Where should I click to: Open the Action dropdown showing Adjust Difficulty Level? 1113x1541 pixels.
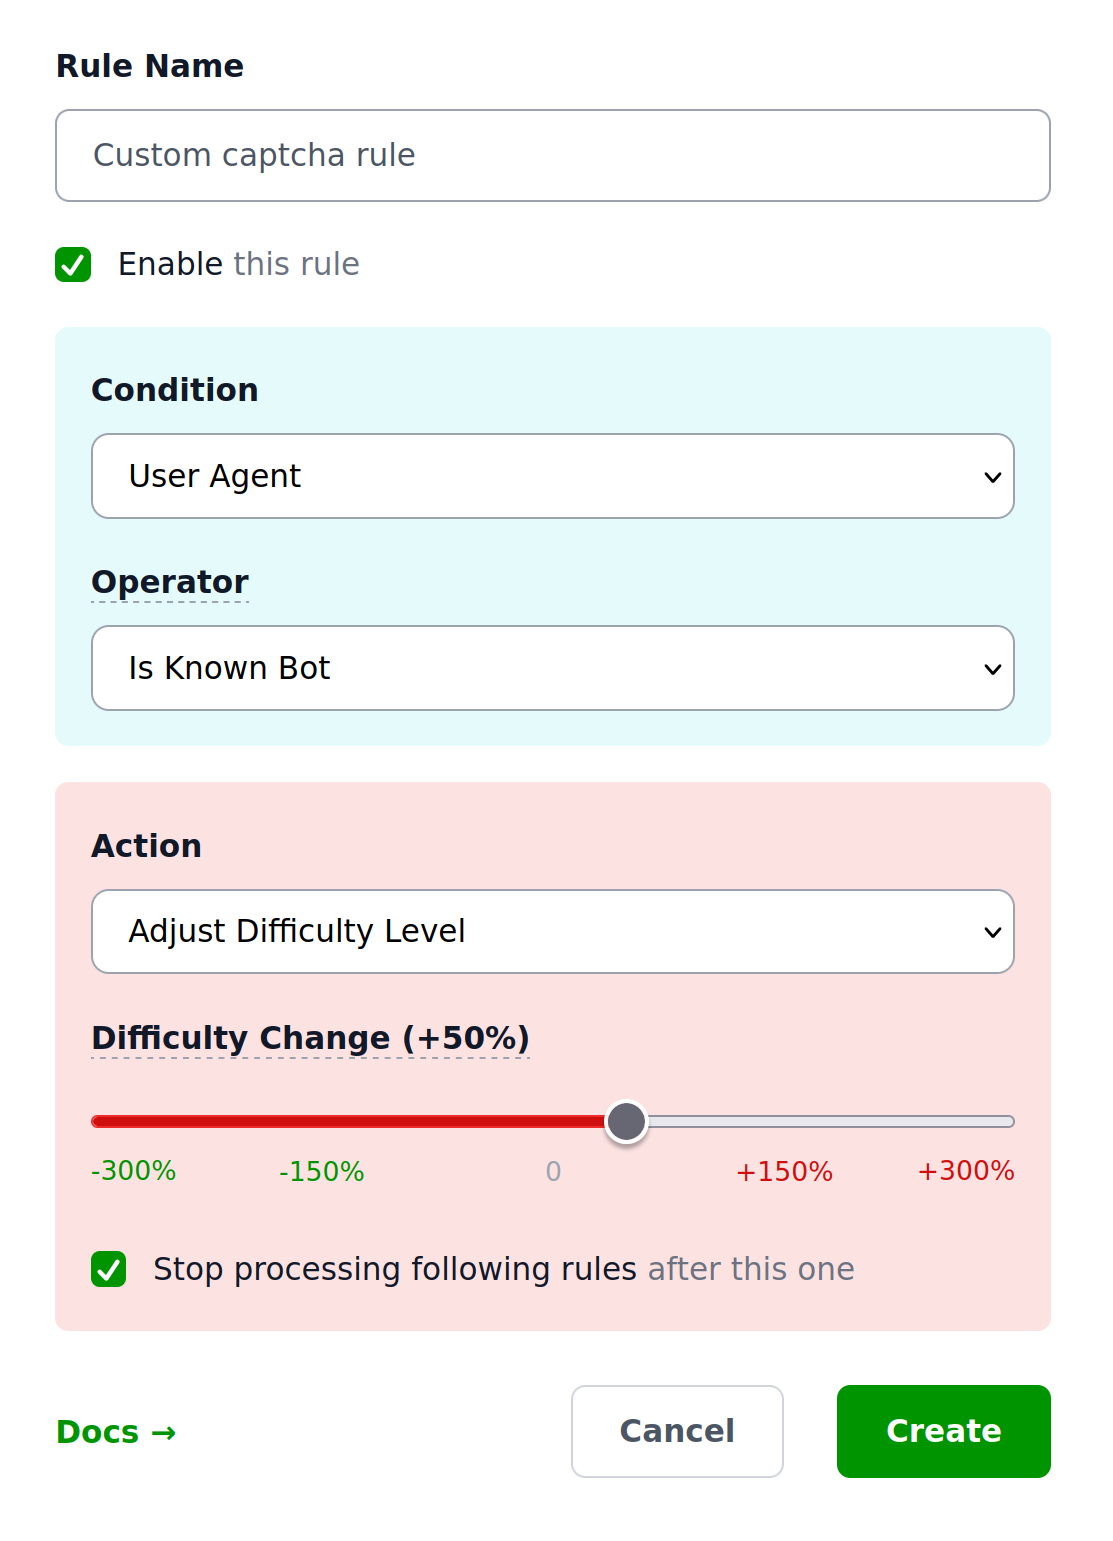point(553,931)
